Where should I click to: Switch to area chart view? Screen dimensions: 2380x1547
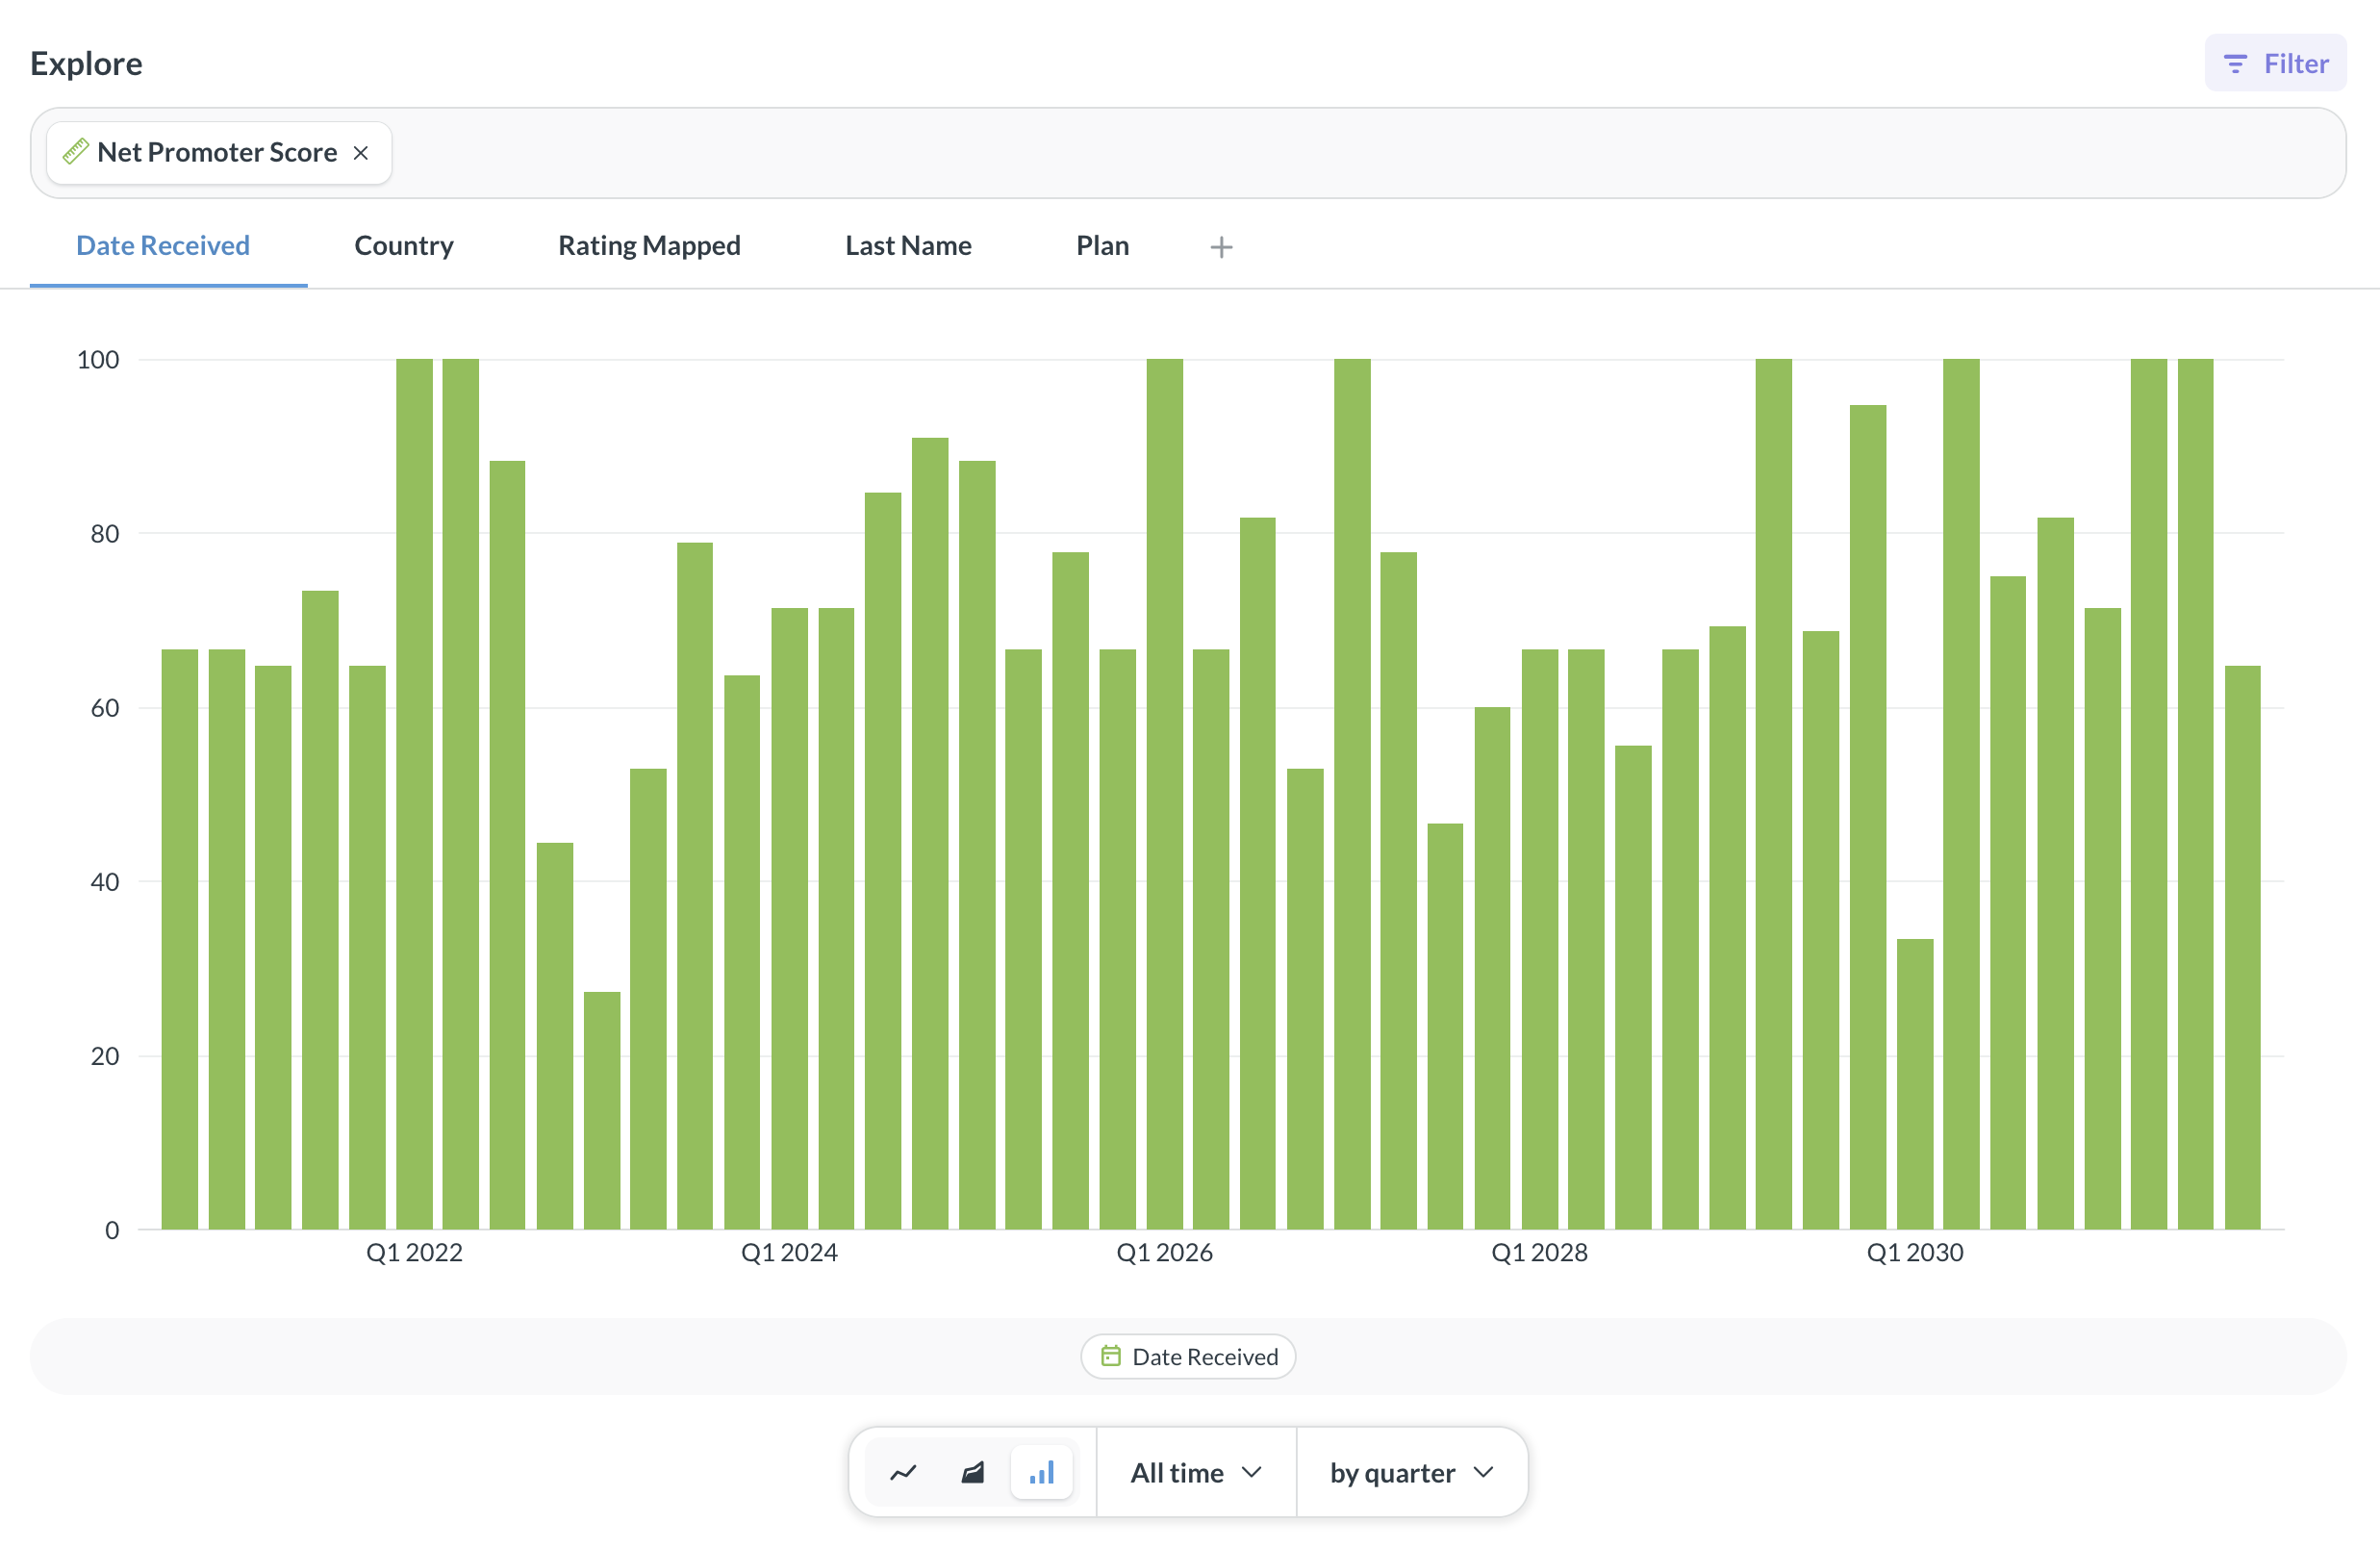(x=972, y=1472)
